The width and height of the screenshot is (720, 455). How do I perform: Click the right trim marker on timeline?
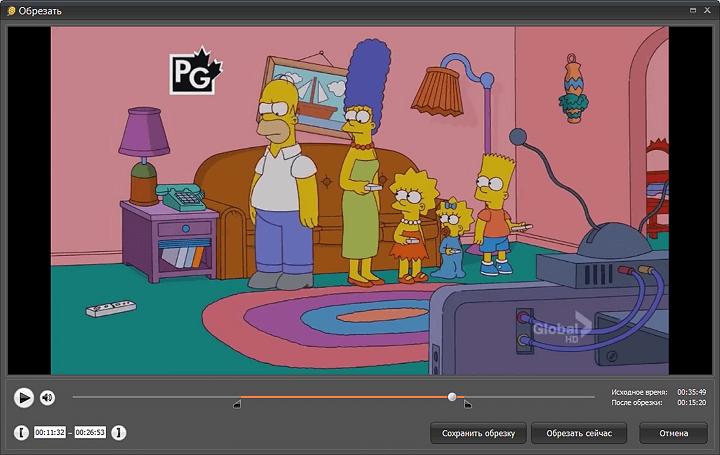pyautogui.click(x=467, y=404)
